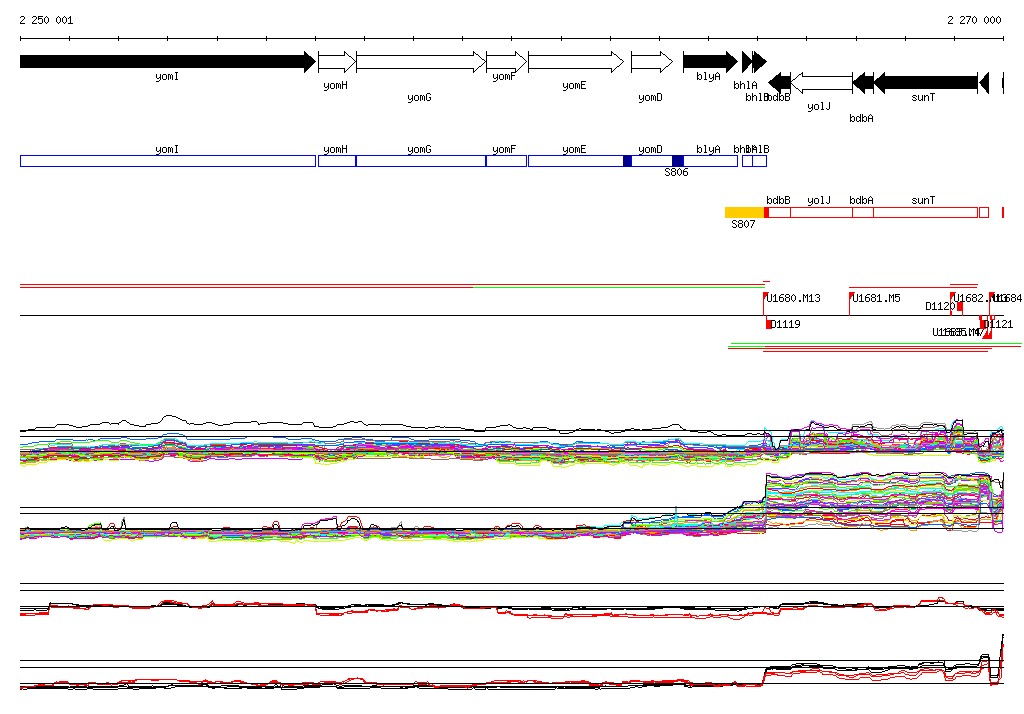The height and width of the screenshot is (714, 1024).
Task: Click the U1680.M13 upshift marker label
Action: tap(793, 299)
